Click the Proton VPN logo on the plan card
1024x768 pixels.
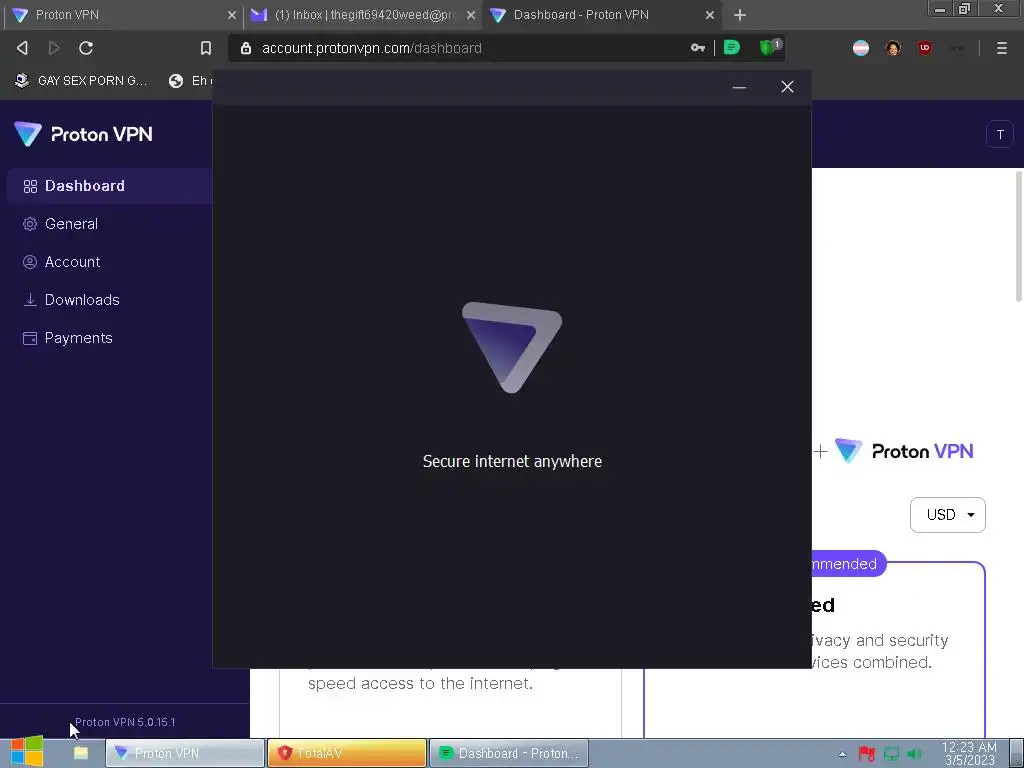coord(904,451)
